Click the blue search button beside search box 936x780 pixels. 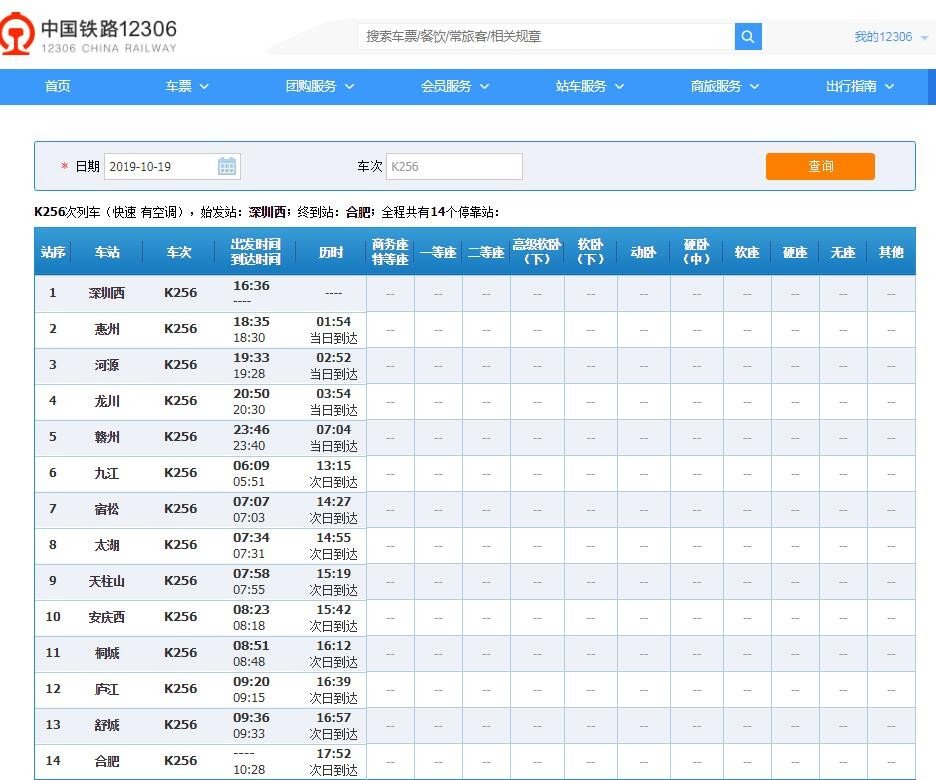click(747, 36)
